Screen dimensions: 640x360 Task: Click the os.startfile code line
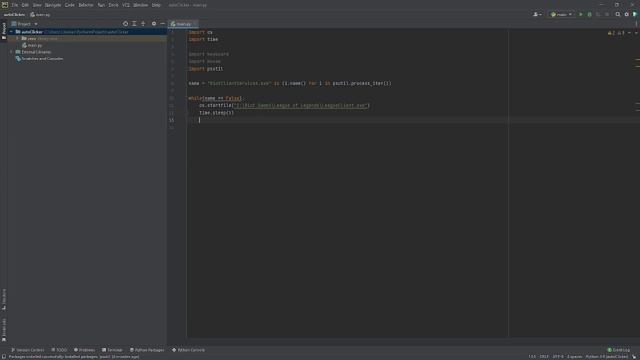(x=284, y=105)
